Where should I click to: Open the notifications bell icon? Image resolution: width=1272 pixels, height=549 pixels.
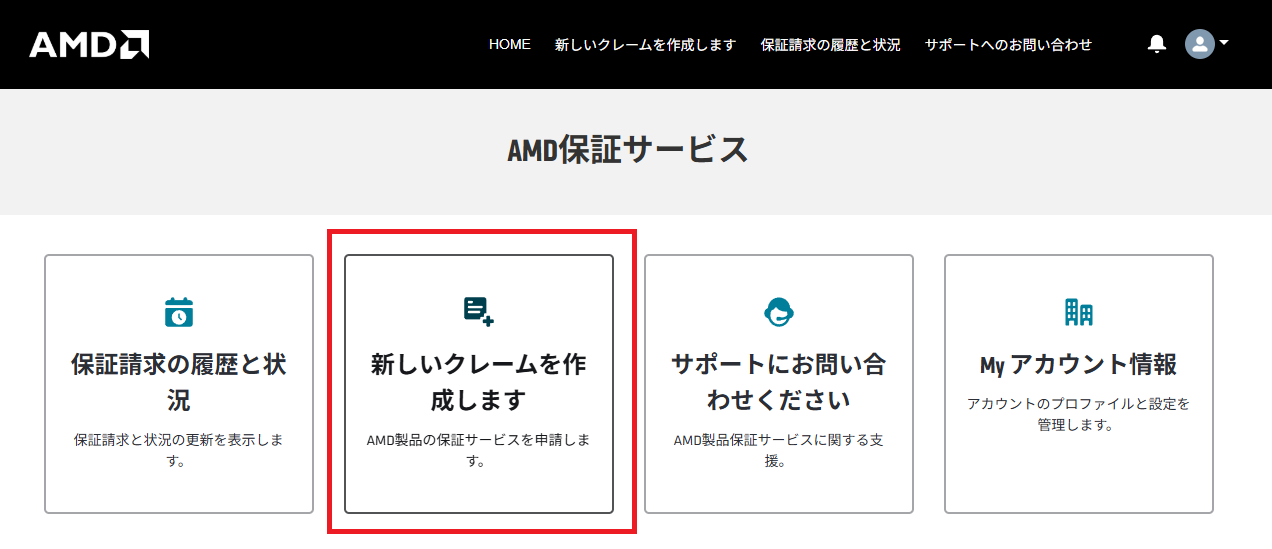[x=1157, y=44]
